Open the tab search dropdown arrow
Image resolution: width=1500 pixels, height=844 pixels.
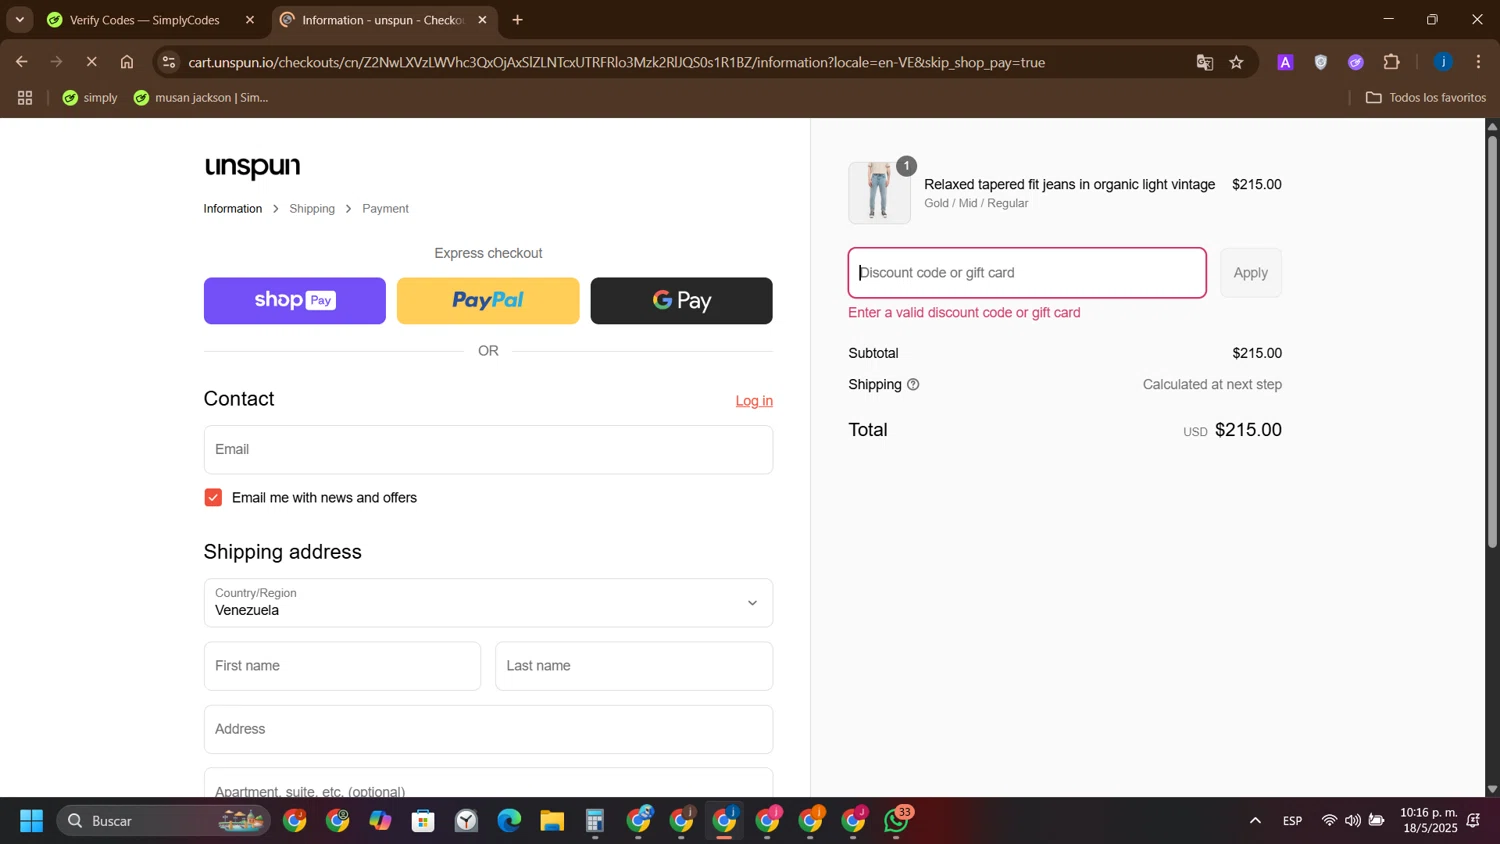(x=19, y=20)
